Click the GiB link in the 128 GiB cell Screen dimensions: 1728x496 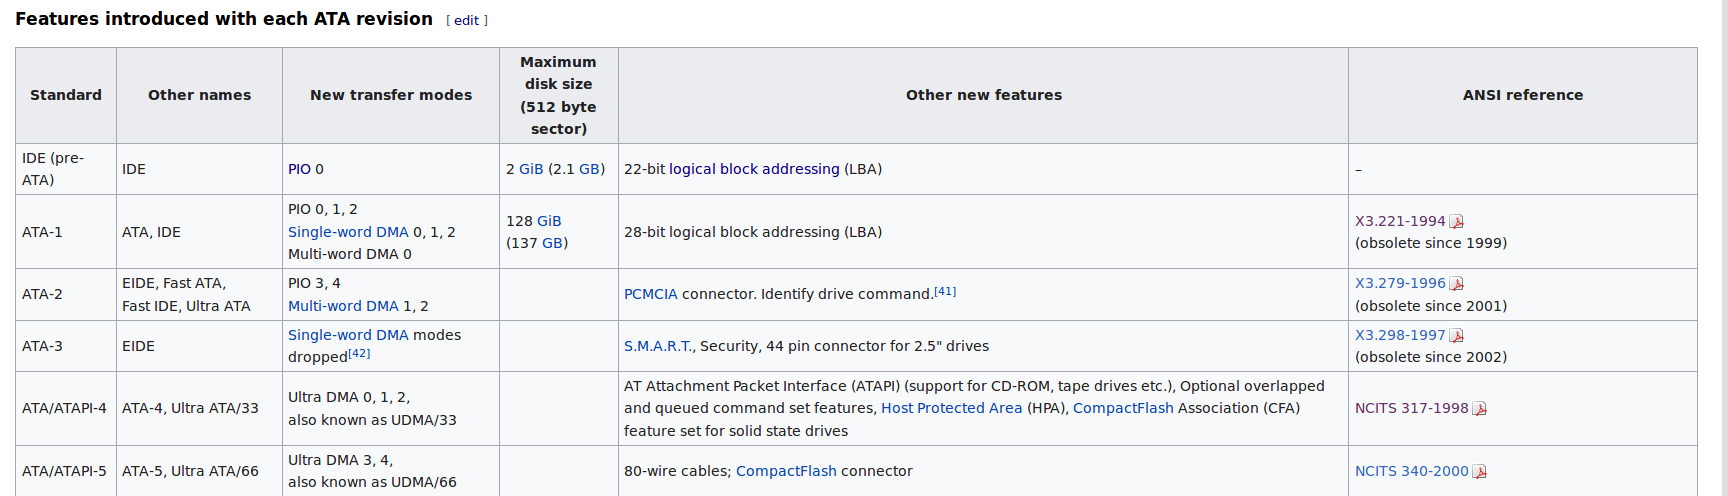[549, 221]
